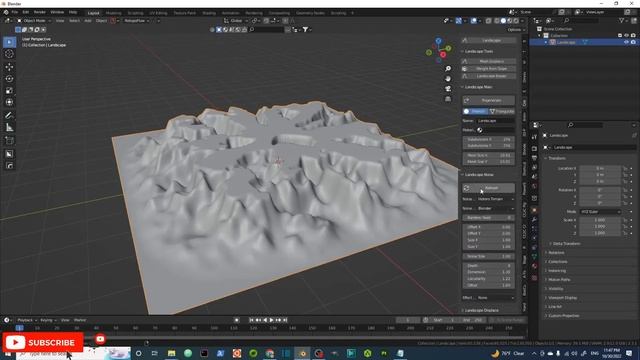This screenshot has height=360, width=640.
Task: Toggle Landscape render camera icon in outliner
Action: pos(633,42)
